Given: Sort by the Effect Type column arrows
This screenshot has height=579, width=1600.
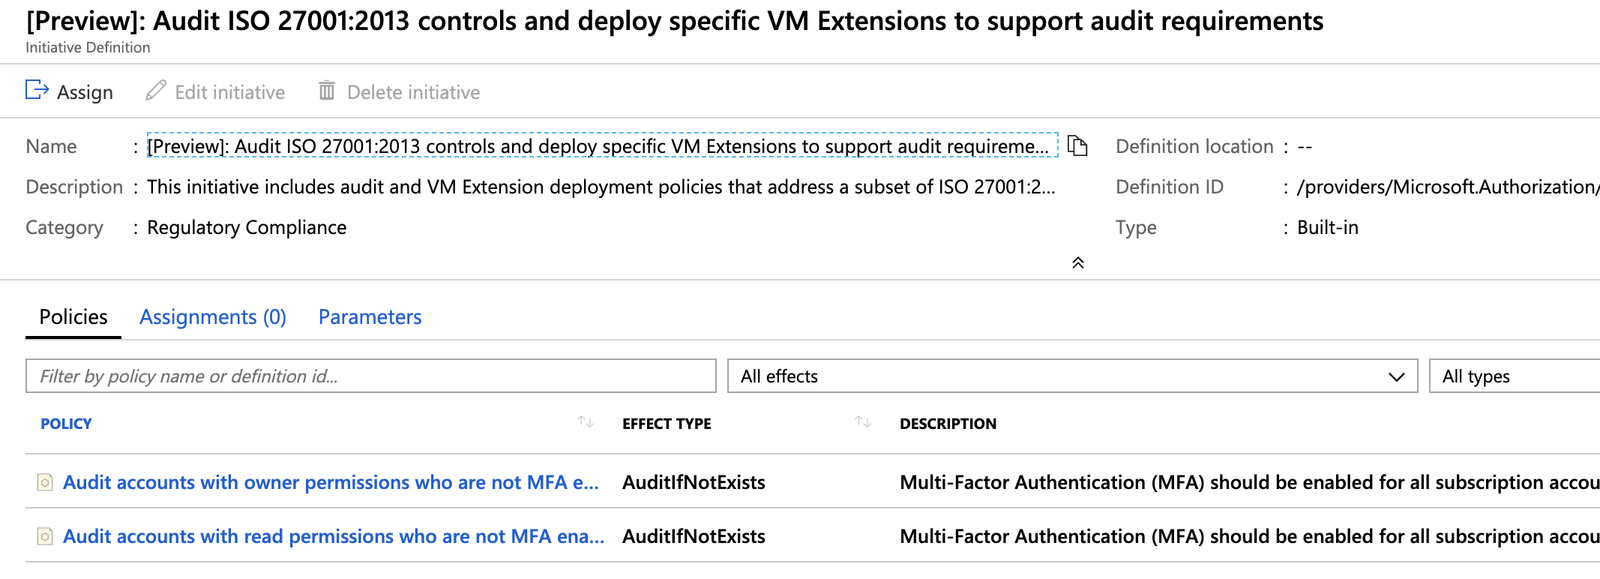Looking at the screenshot, I should point(863,423).
